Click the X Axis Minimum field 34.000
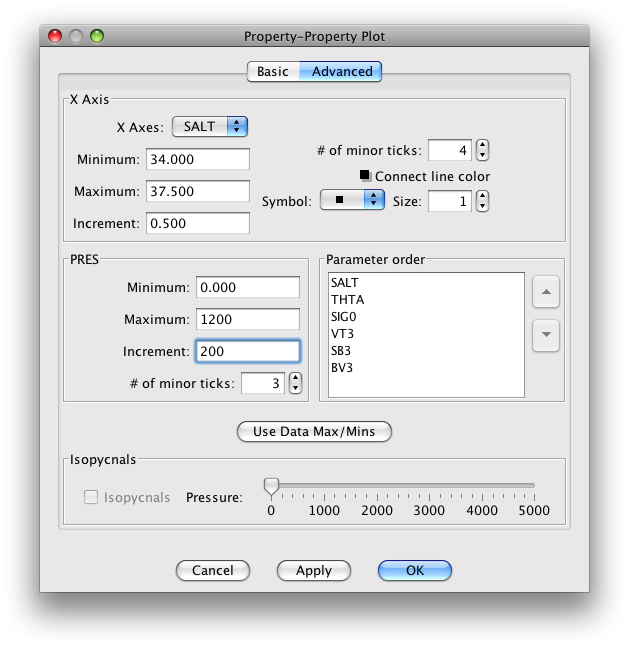 198,159
